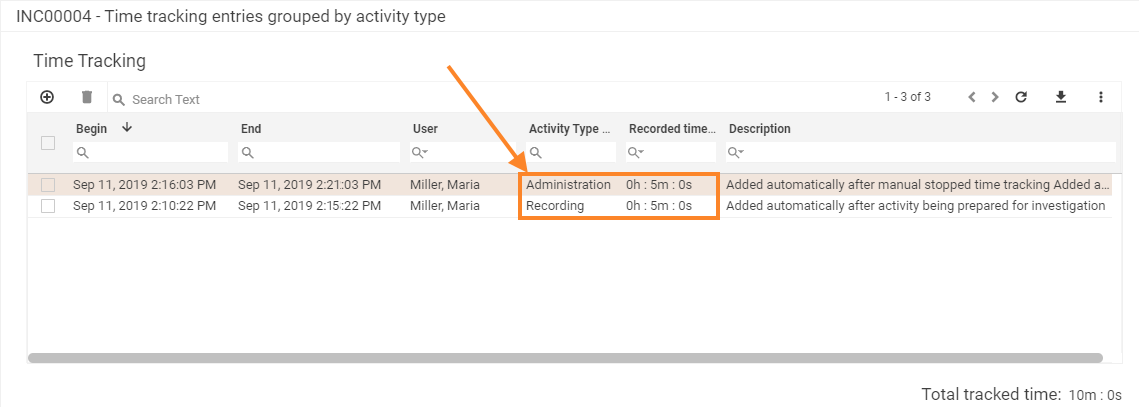Check the Administration row checkbox
1139x407 pixels.
pyautogui.click(x=47, y=185)
